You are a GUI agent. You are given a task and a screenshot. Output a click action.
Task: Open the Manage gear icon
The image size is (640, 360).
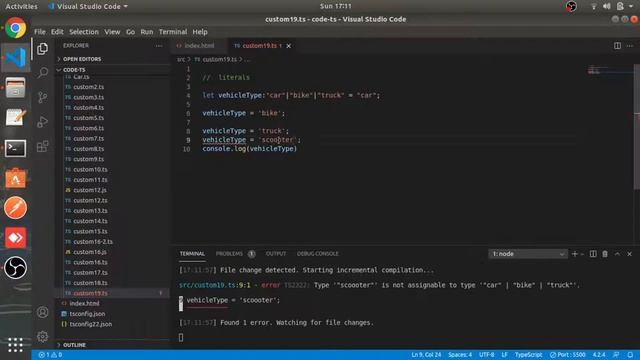pyautogui.click(x=42, y=336)
